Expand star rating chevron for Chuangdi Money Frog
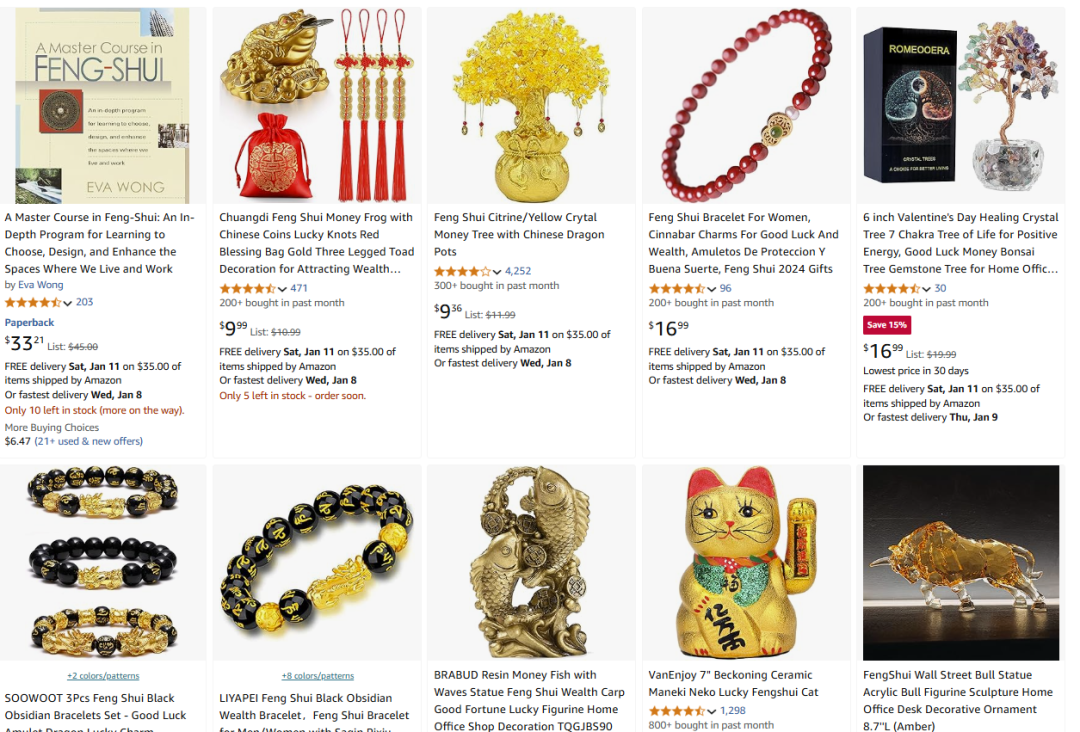This screenshot has width=1080, height=732. pos(282,289)
